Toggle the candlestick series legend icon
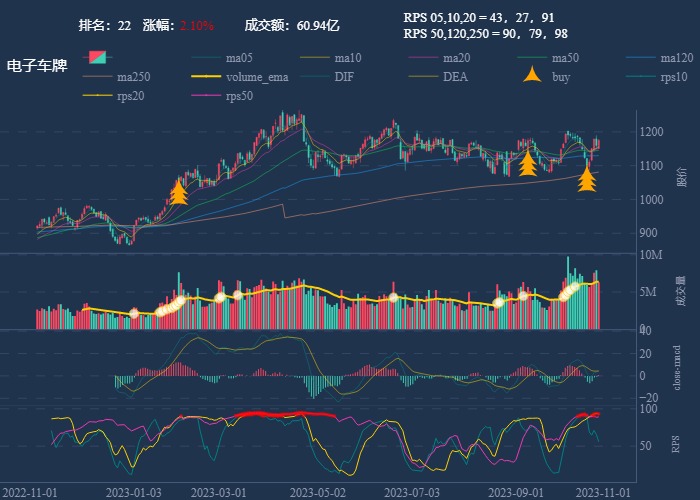700x500 pixels. [x=97, y=57]
